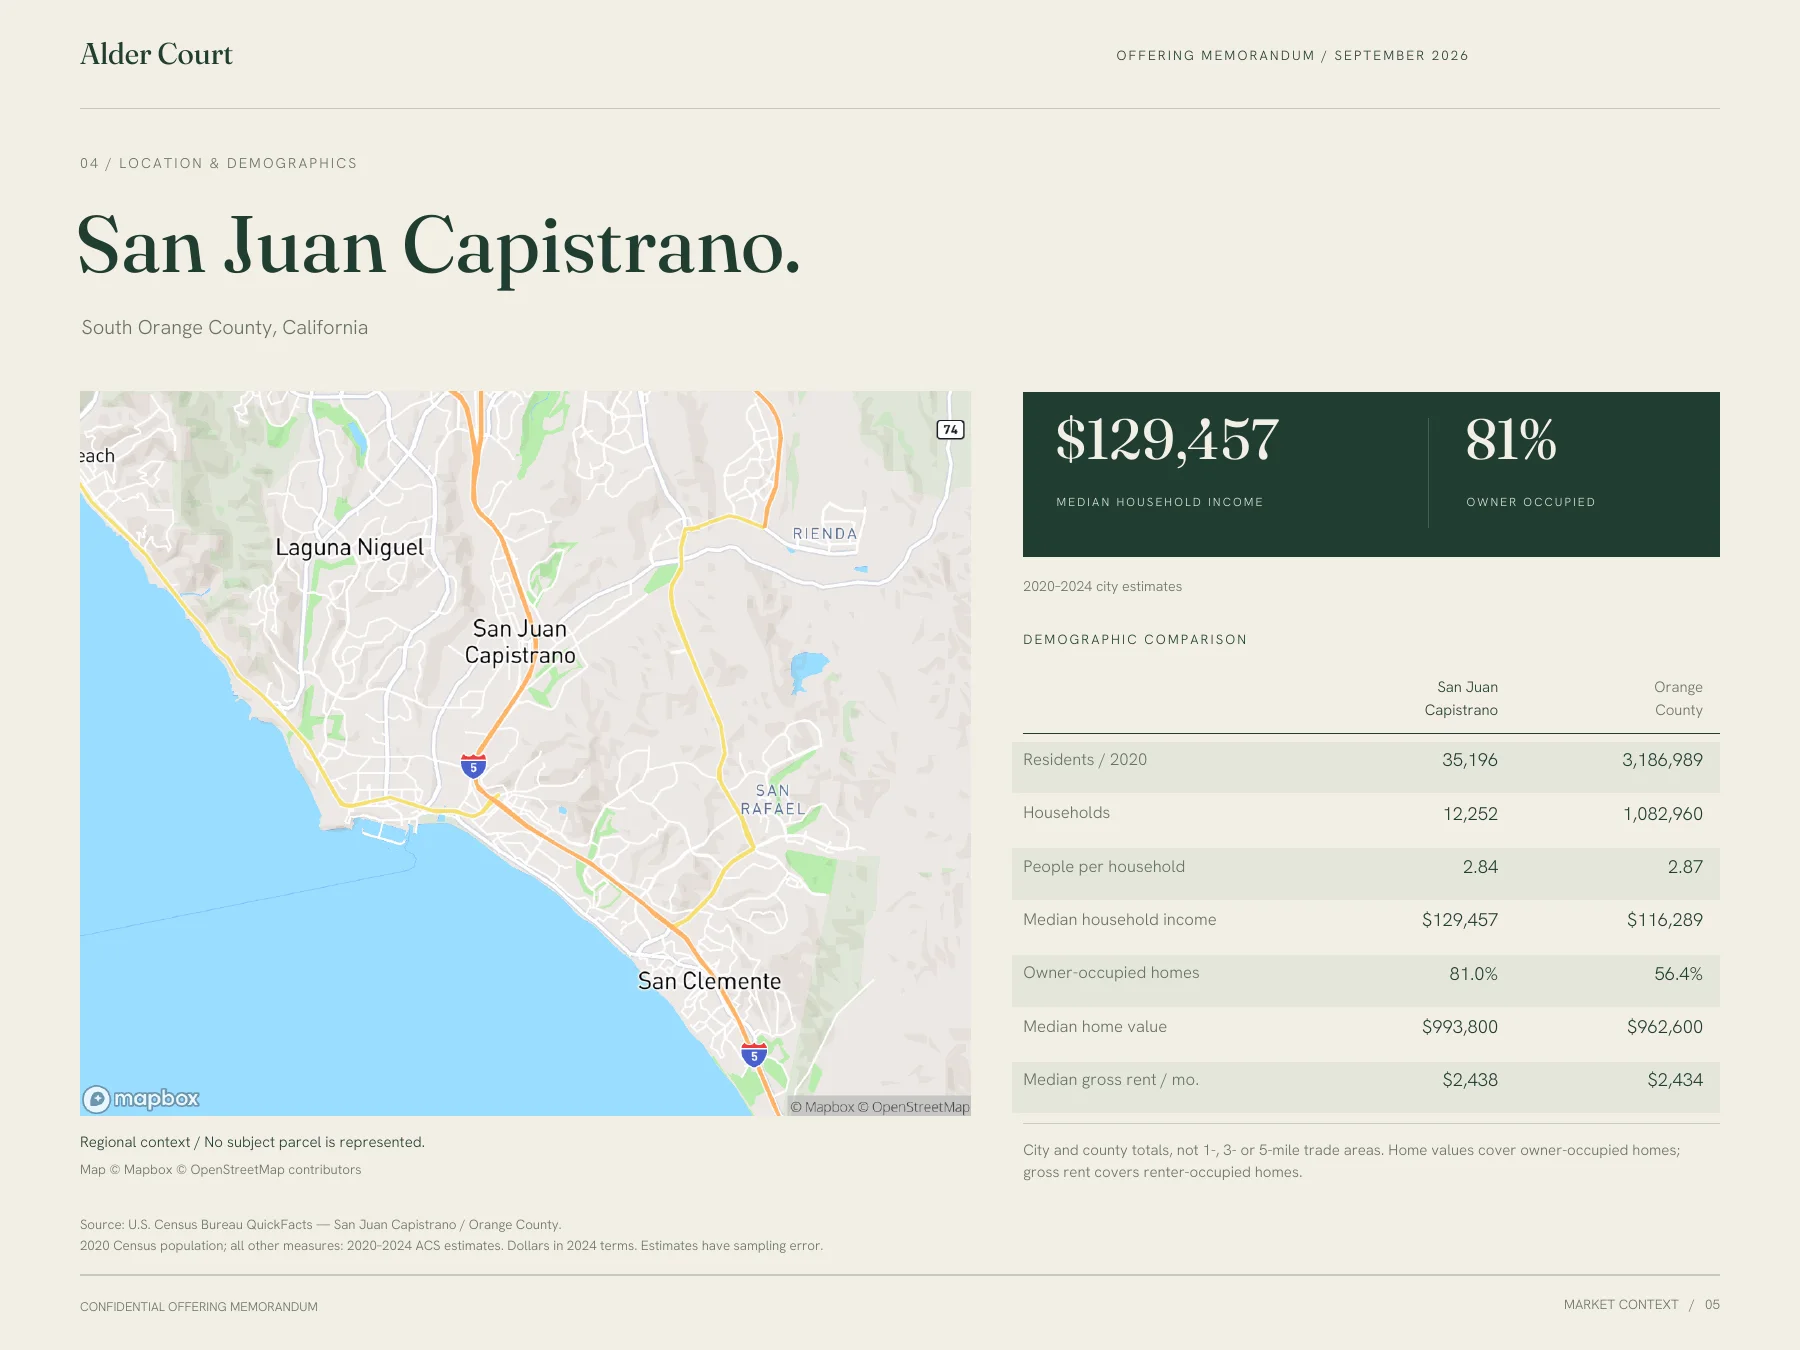Click the San Clemente map label

click(709, 981)
